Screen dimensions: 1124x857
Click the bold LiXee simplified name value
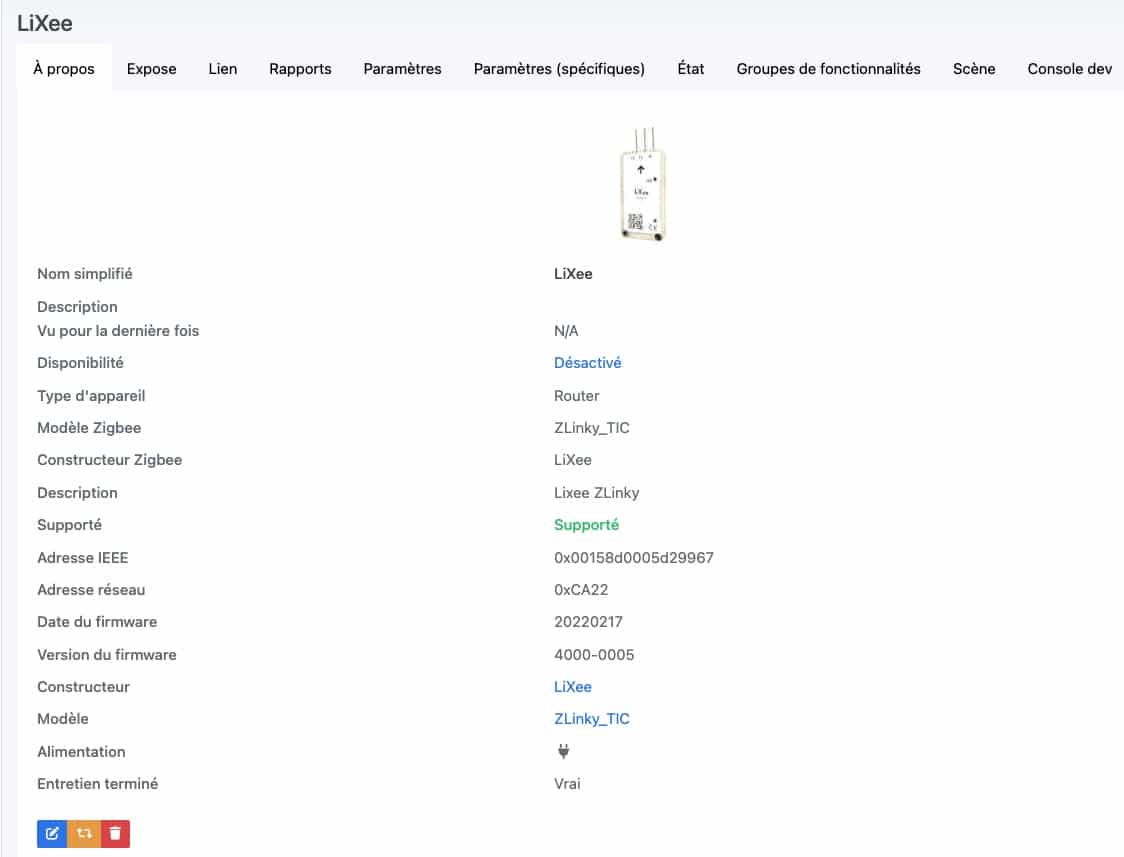[x=573, y=274]
